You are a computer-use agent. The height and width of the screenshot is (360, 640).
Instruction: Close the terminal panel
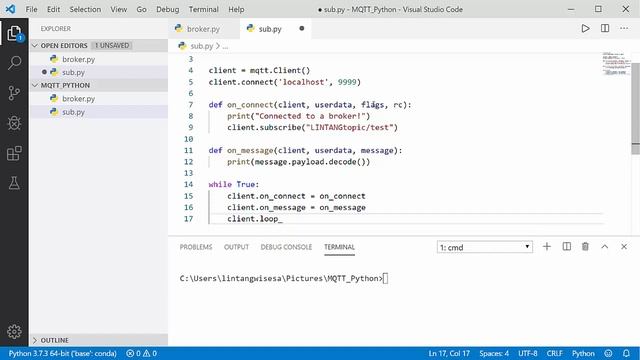tap(624, 247)
